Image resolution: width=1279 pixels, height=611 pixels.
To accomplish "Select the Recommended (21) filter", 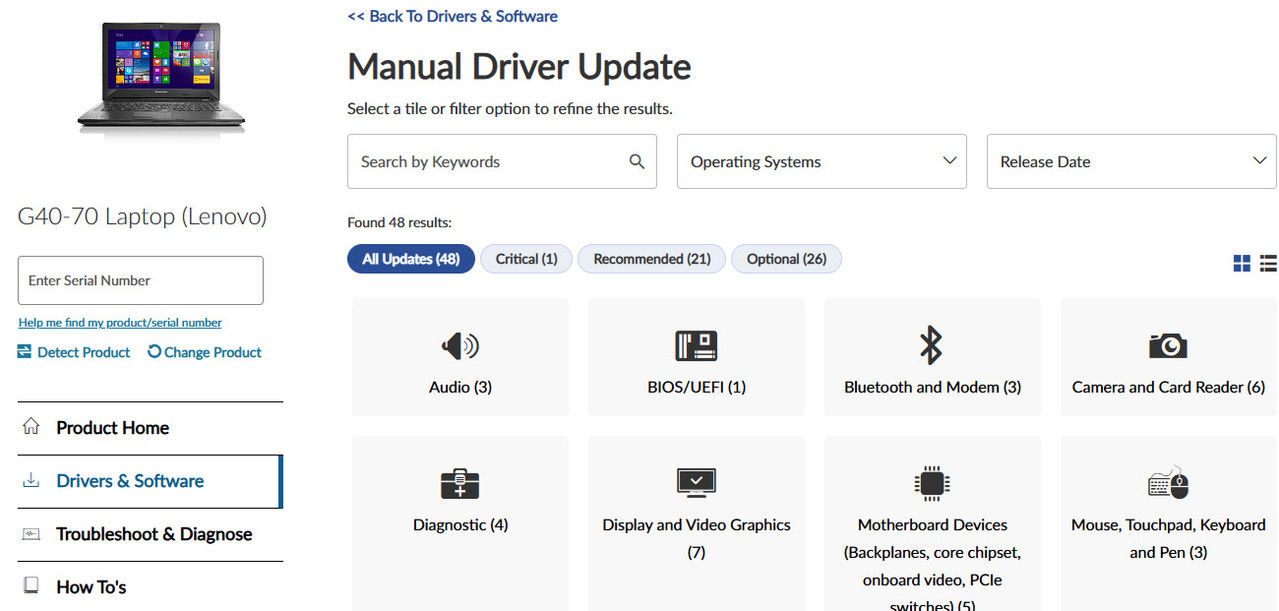I will pos(652,259).
